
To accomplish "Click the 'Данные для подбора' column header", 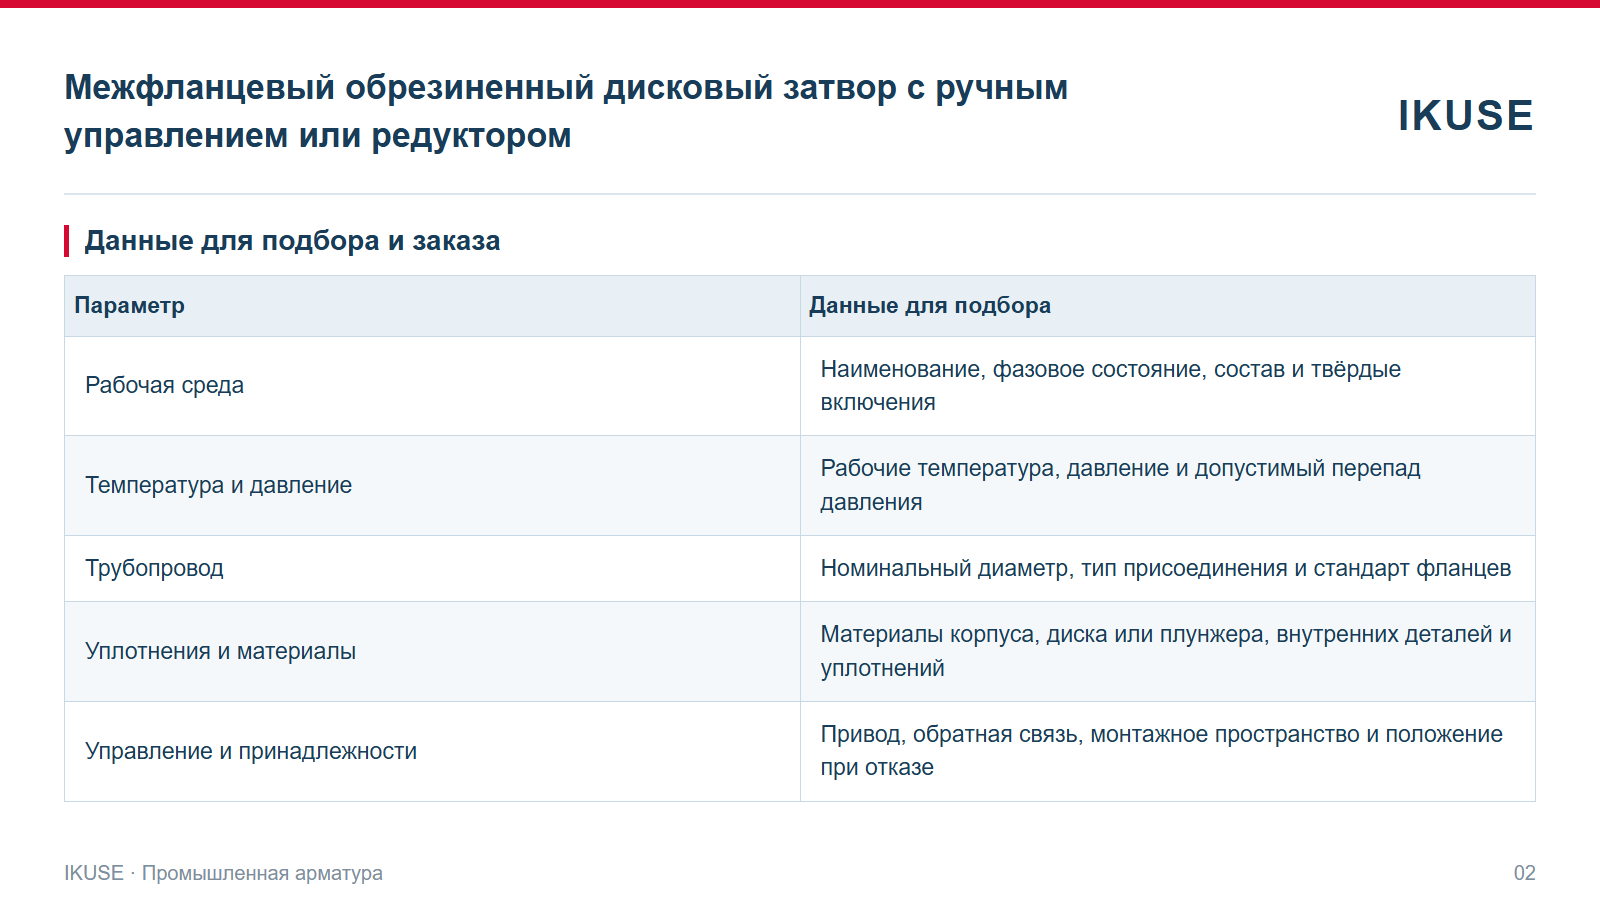I will pyautogui.click(x=1168, y=306).
